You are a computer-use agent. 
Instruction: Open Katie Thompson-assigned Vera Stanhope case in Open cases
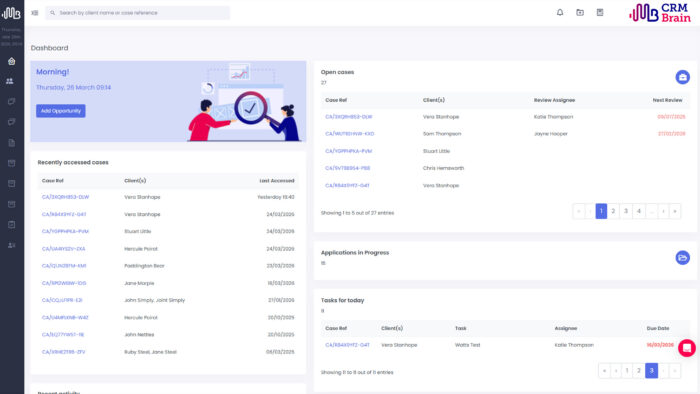[x=349, y=117]
